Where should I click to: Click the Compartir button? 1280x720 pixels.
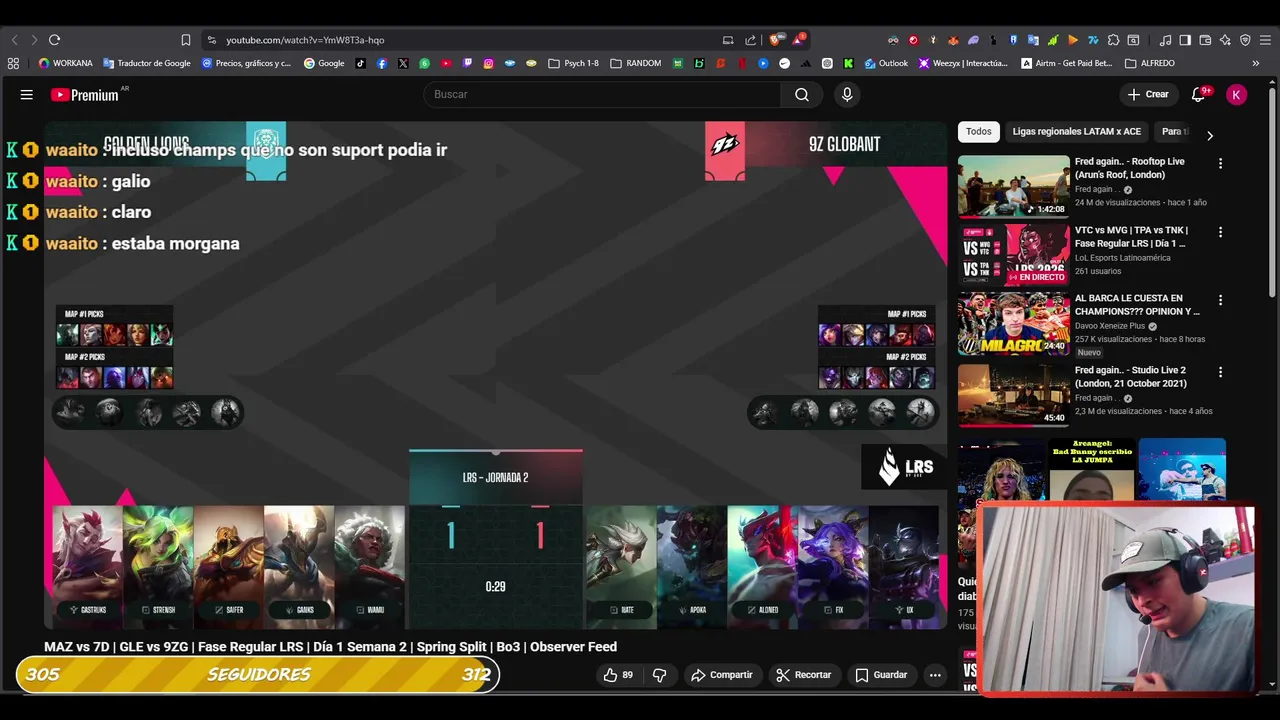721,675
